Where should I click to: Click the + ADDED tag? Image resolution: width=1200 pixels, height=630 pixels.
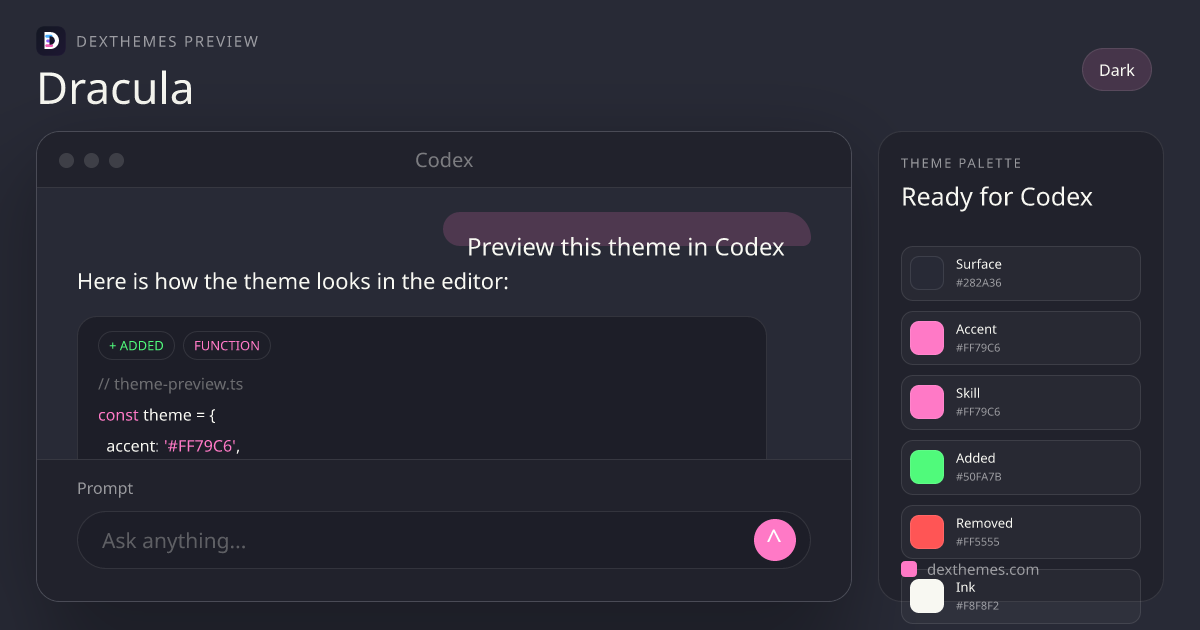pyautogui.click(x=136, y=346)
